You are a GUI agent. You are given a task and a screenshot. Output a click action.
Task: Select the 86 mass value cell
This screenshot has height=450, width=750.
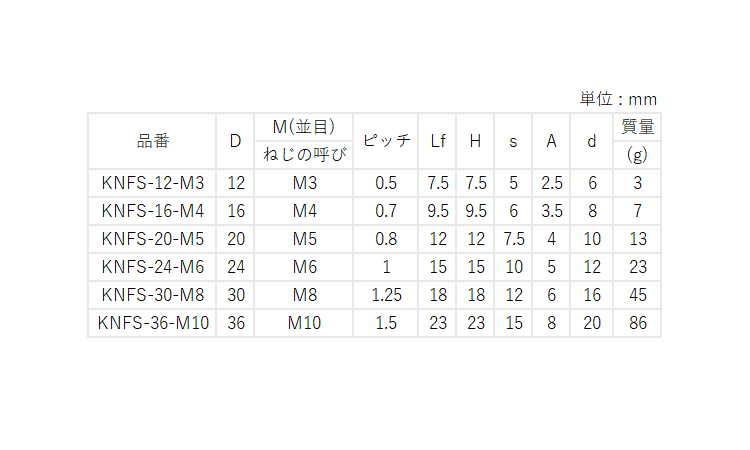click(637, 323)
